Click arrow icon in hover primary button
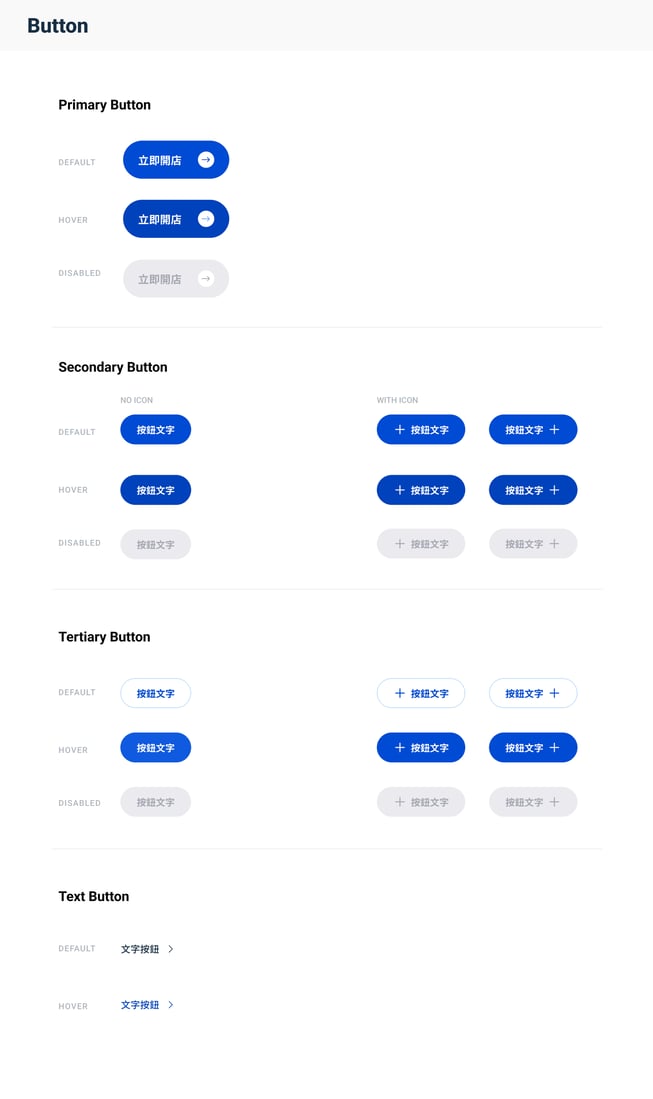This screenshot has width=653, height=1099. pos(206,219)
